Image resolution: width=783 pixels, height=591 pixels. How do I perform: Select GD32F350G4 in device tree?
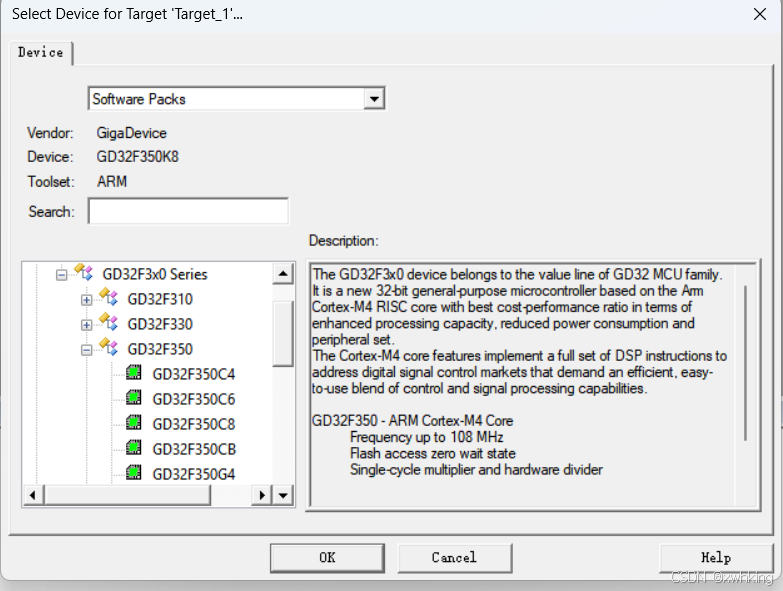[194, 474]
